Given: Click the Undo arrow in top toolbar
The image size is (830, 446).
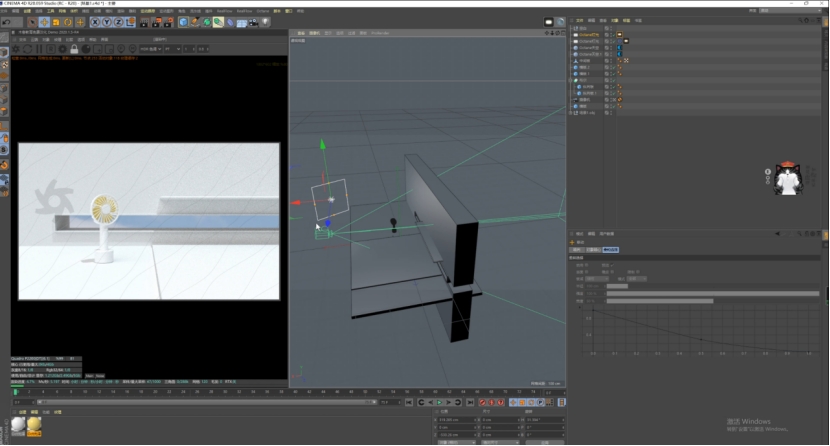Looking at the screenshot, I should point(6,22).
